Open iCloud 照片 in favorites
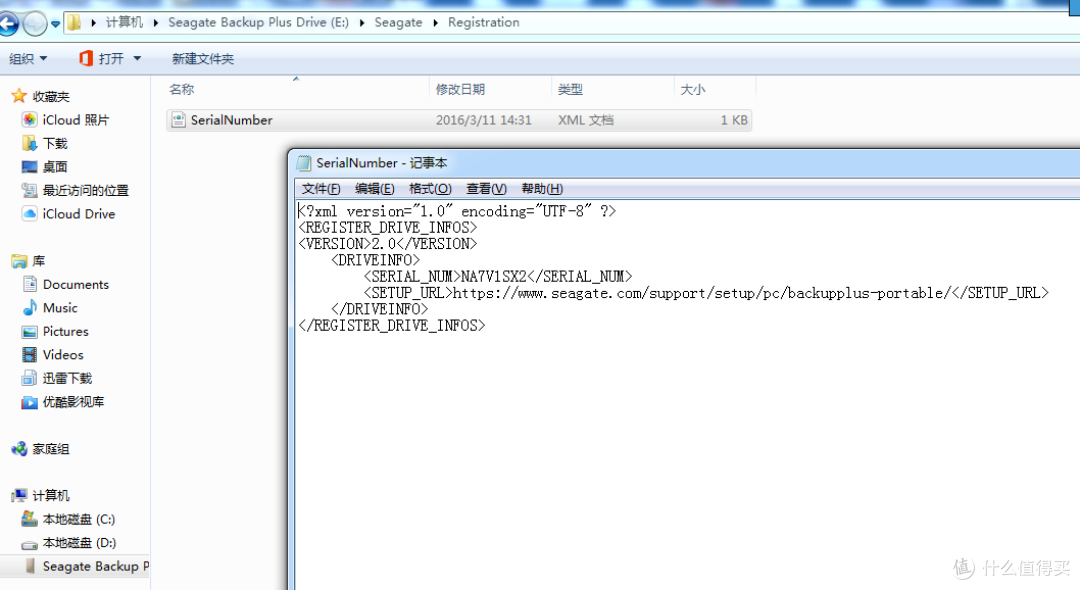This screenshot has height=590, width=1080. 76,120
